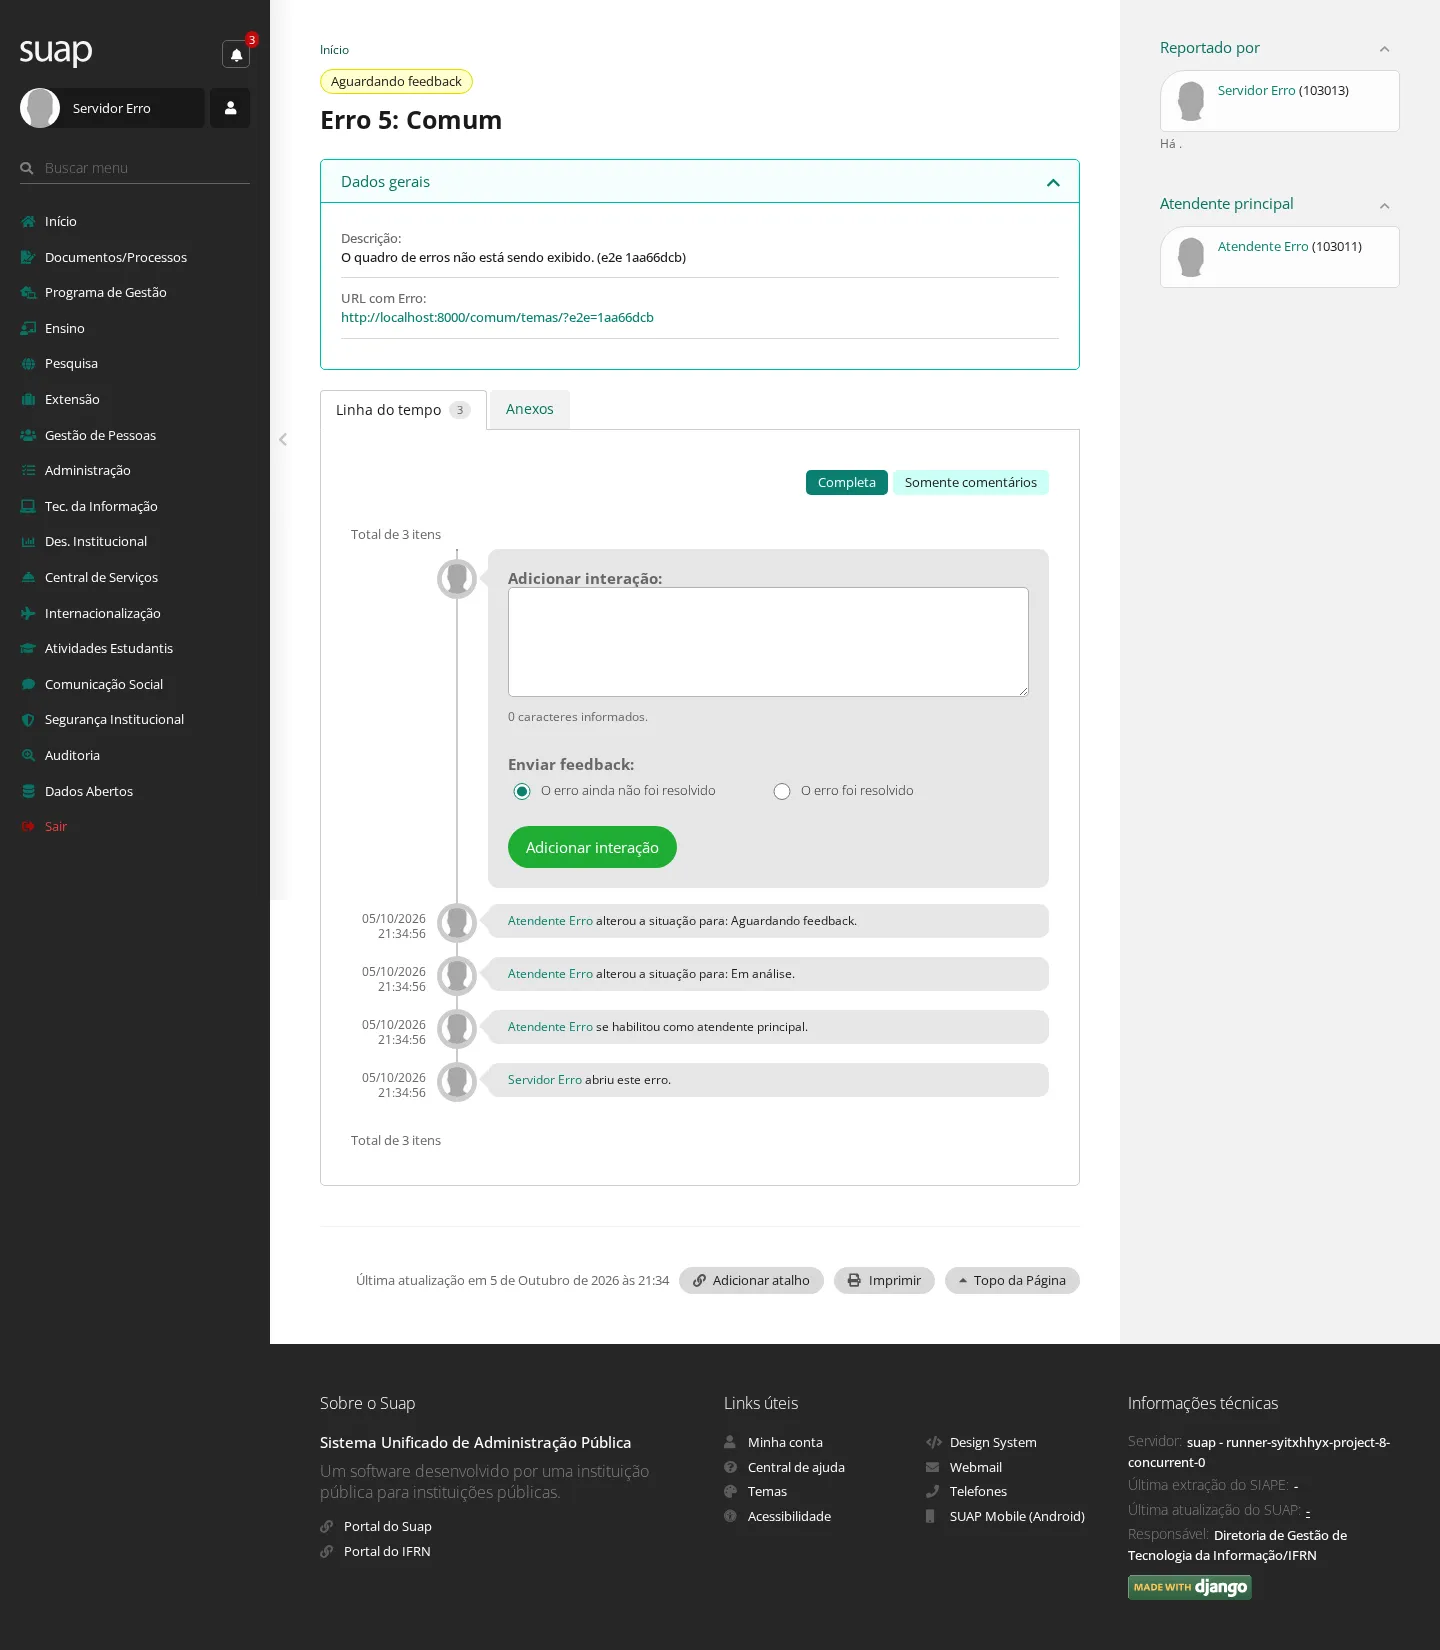Open the localhost URL com Erro link
Image resolution: width=1440 pixels, height=1650 pixels.
click(x=497, y=318)
